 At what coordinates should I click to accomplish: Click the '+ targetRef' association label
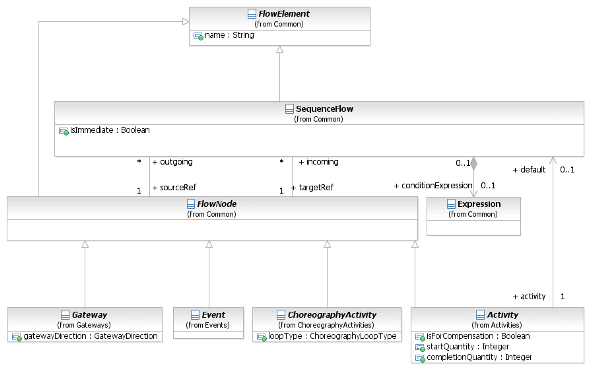point(312,188)
